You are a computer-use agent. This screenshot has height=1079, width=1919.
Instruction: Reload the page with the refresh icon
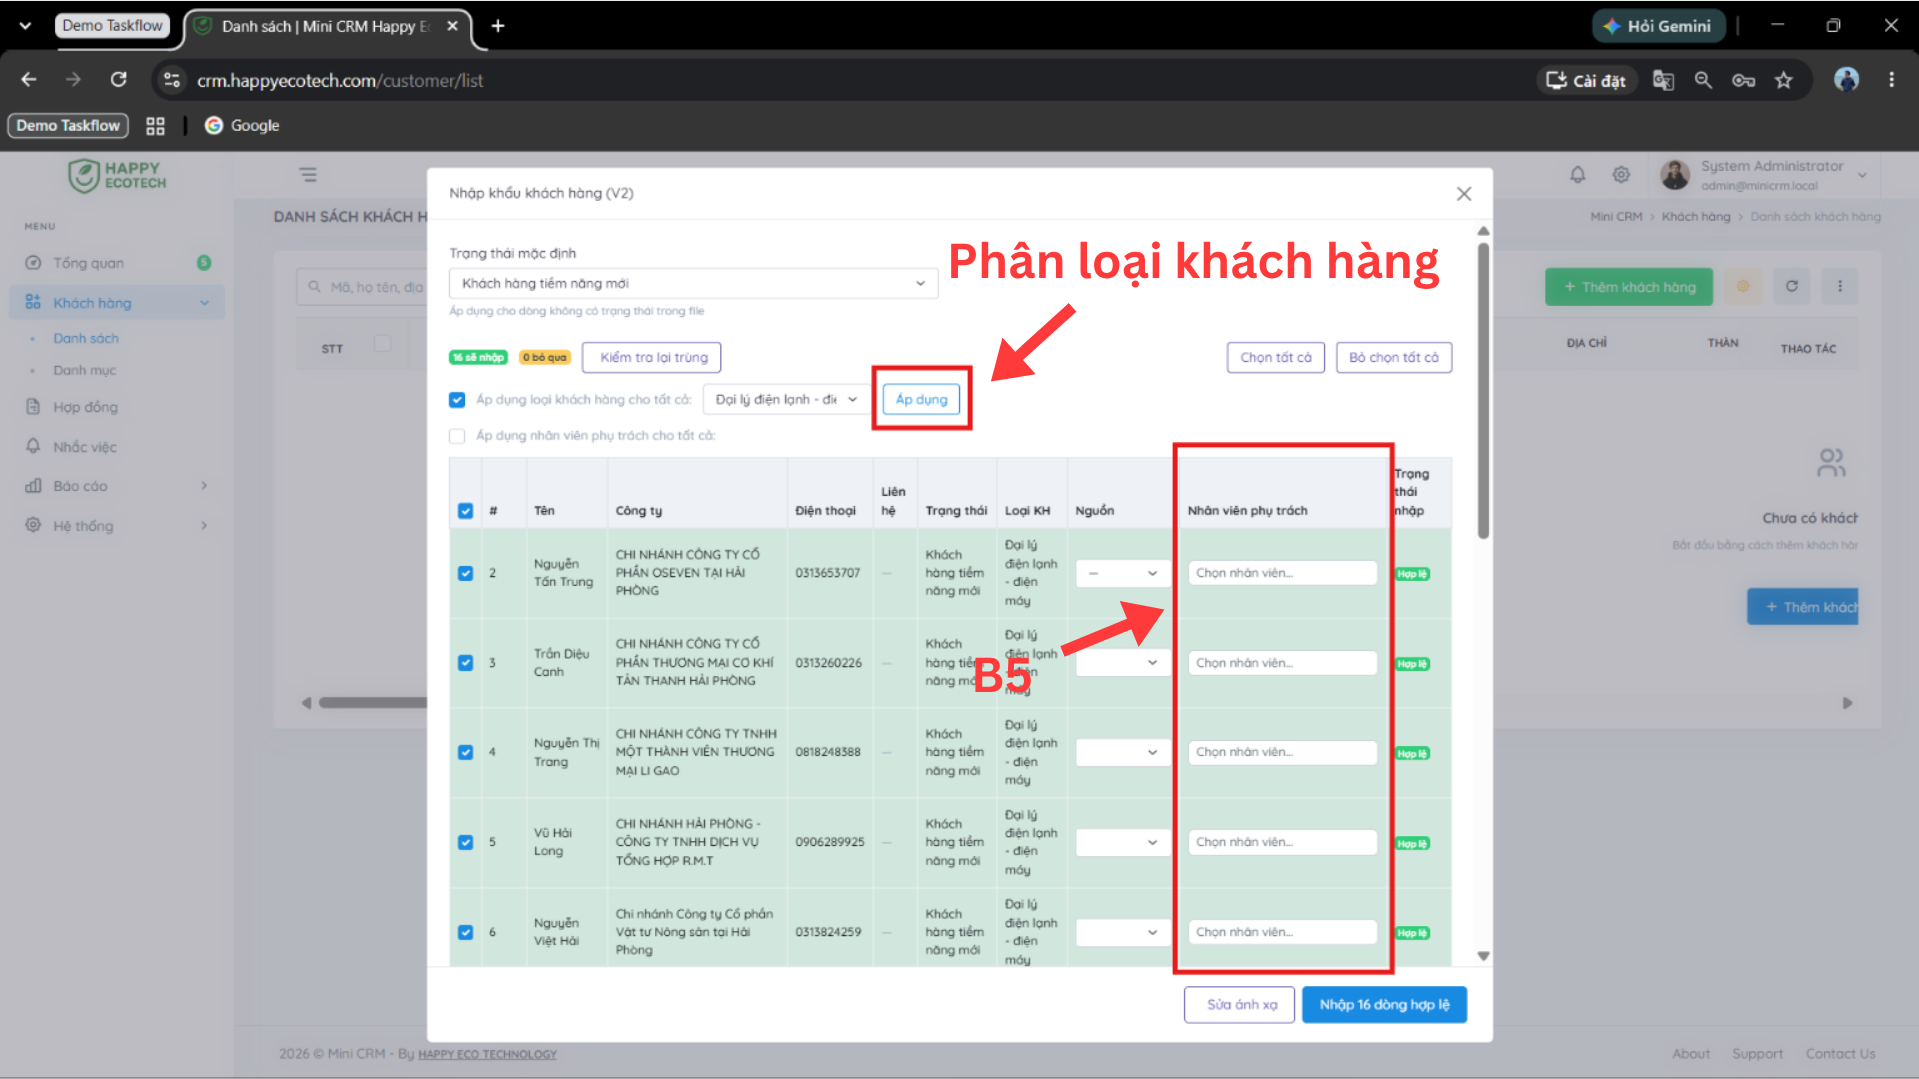tap(118, 80)
